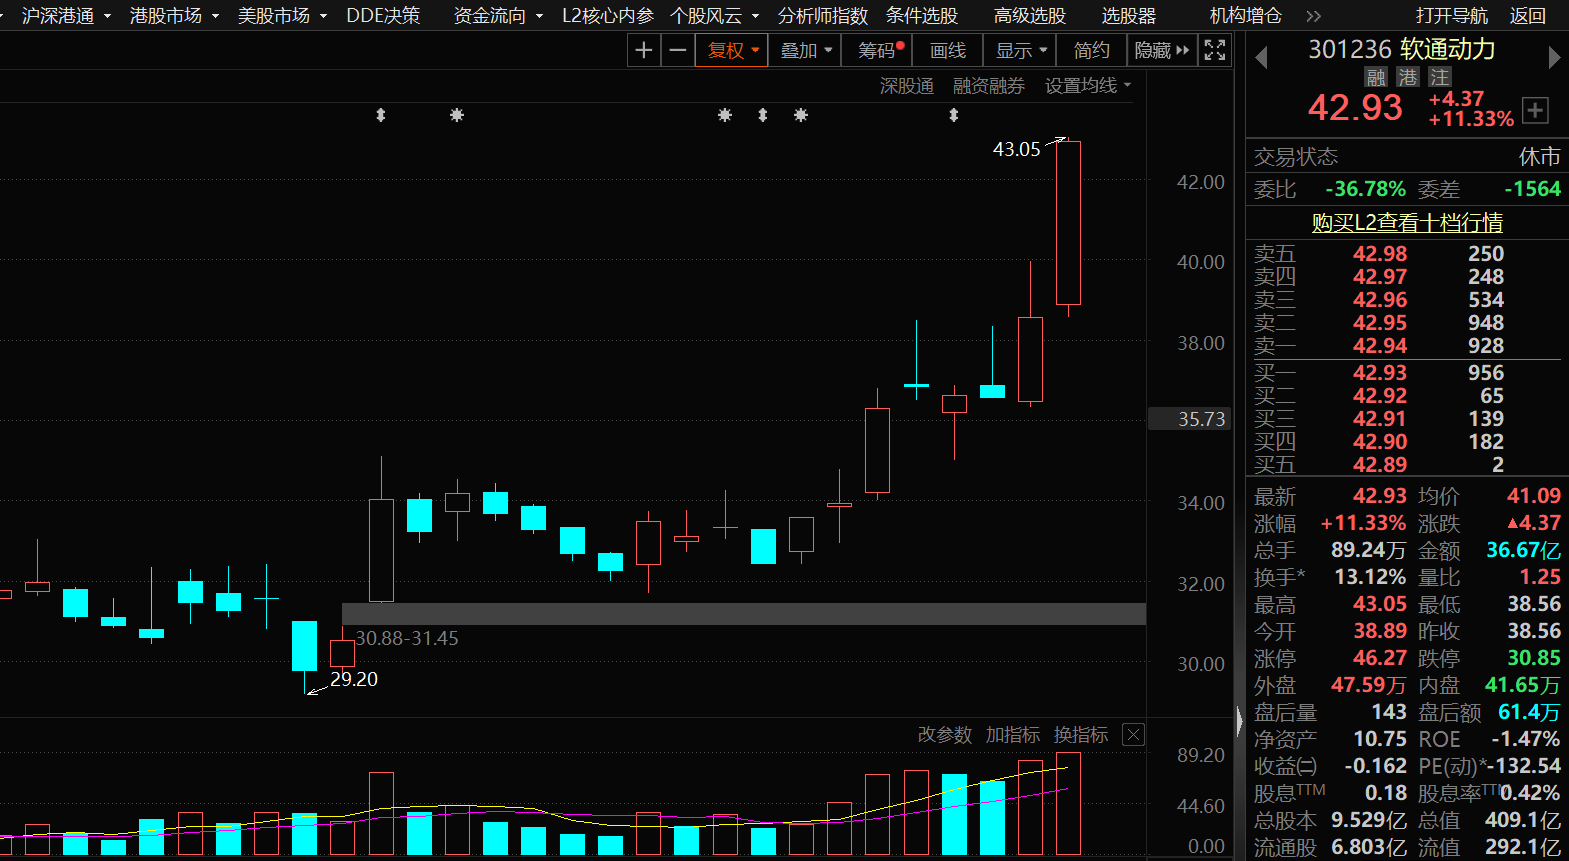Image resolution: width=1569 pixels, height=861 pixels.
Task: Click last arrow event marker near 43.05
Action: pos(954,115)
